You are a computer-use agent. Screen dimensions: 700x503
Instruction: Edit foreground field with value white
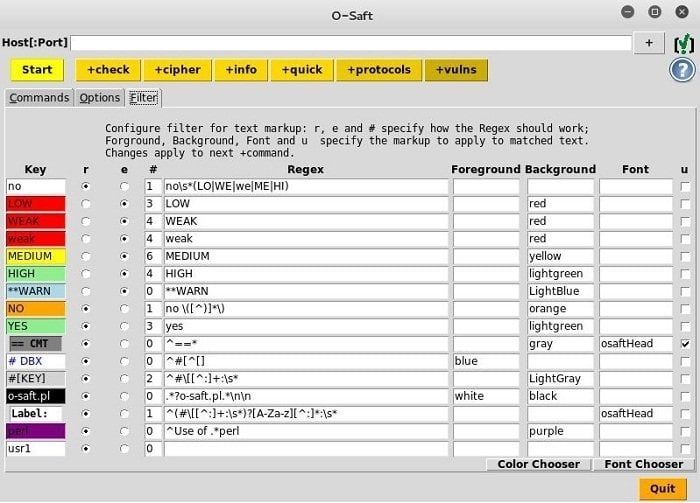[486, 396]
